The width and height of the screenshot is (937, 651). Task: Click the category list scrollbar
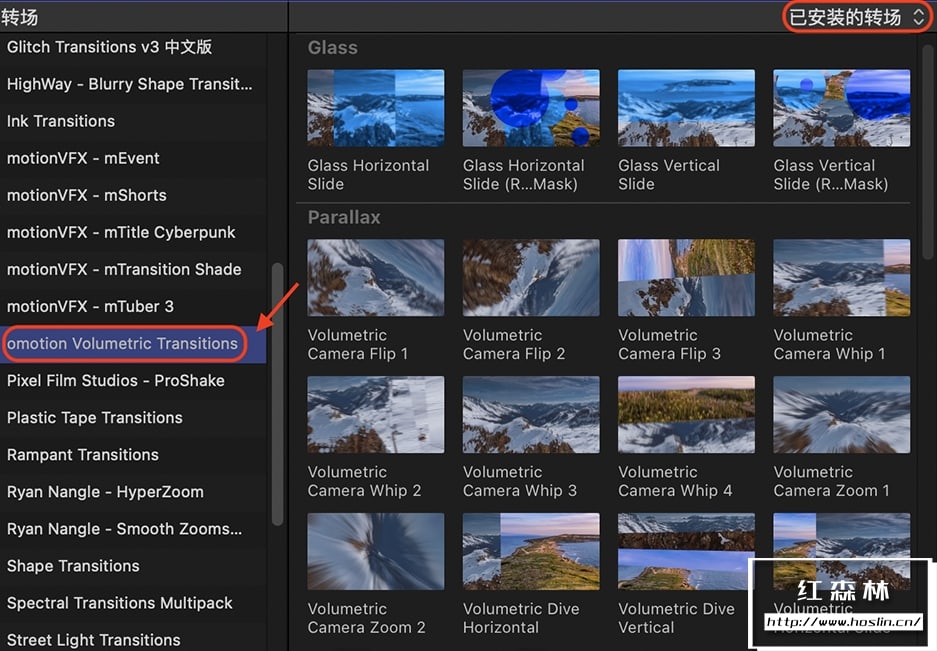[x=277, y=395]
